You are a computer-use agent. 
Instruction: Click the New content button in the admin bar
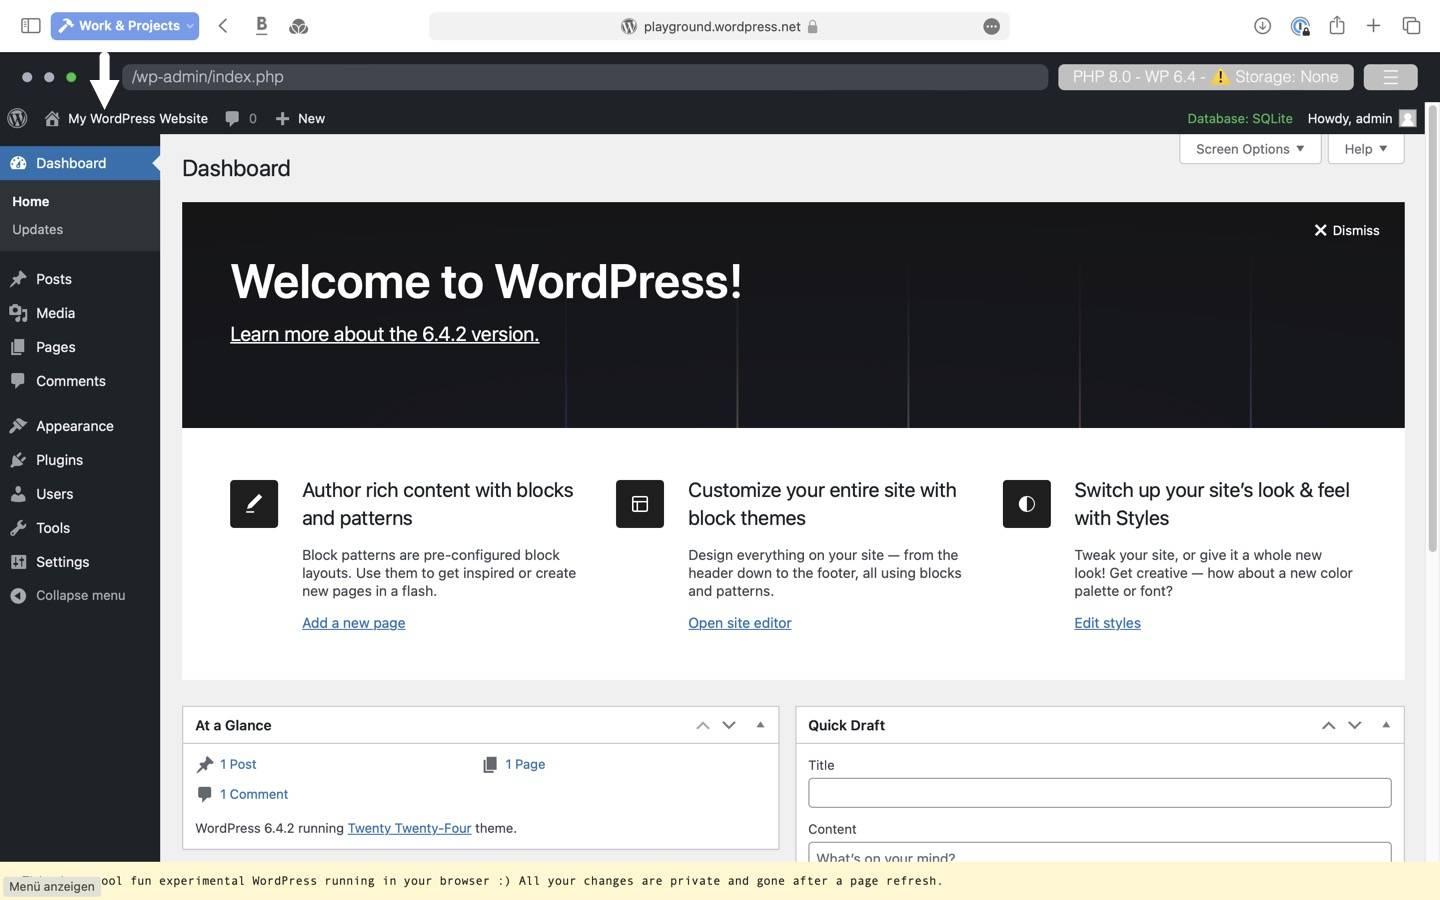click(300, 118)
